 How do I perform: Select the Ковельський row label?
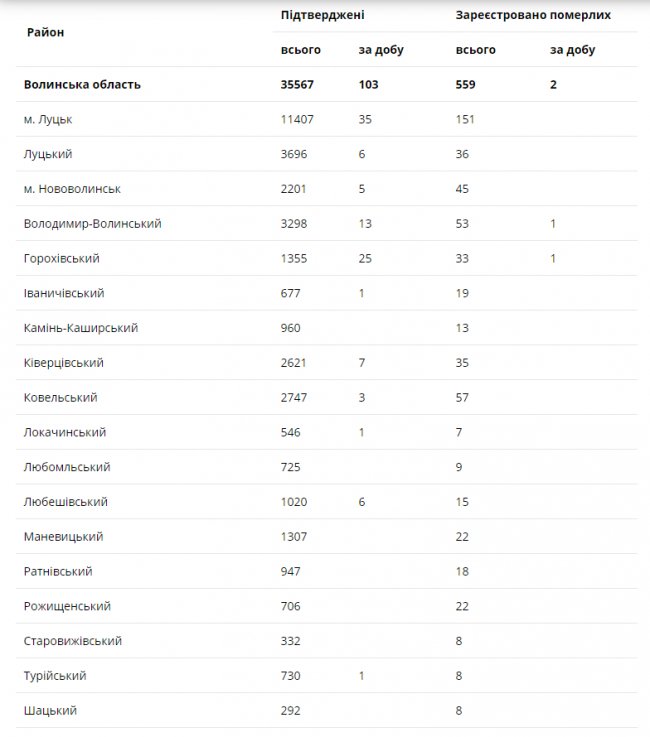click(x=60, y=398)
